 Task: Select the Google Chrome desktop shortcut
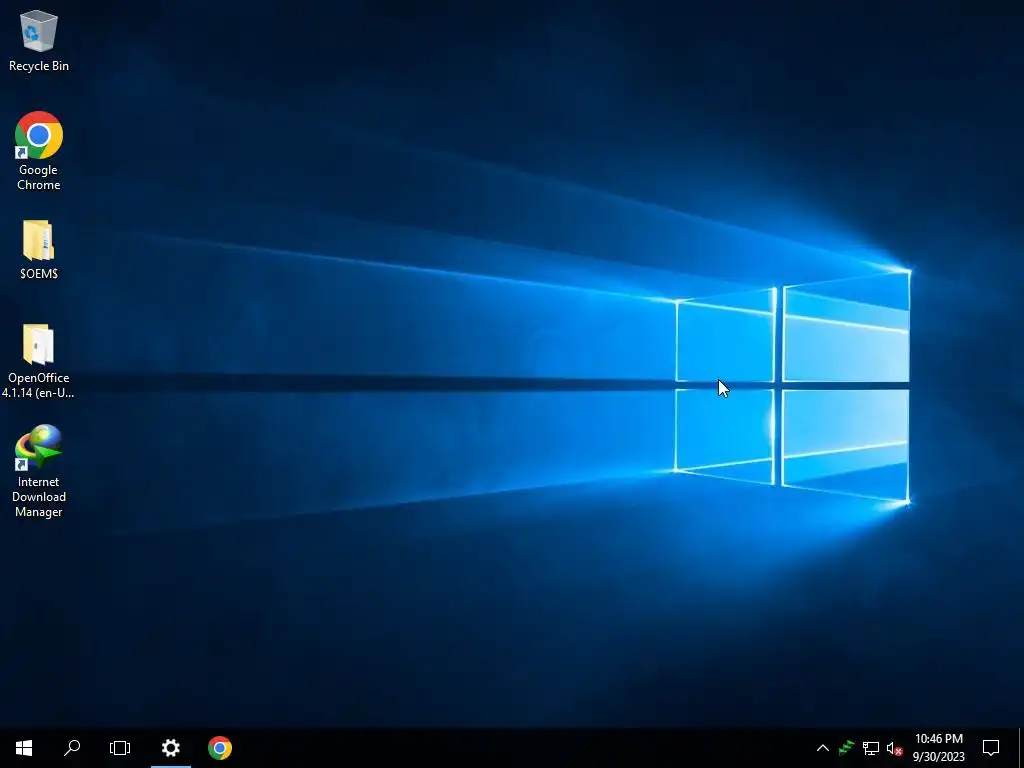click(x=39, y=151)
